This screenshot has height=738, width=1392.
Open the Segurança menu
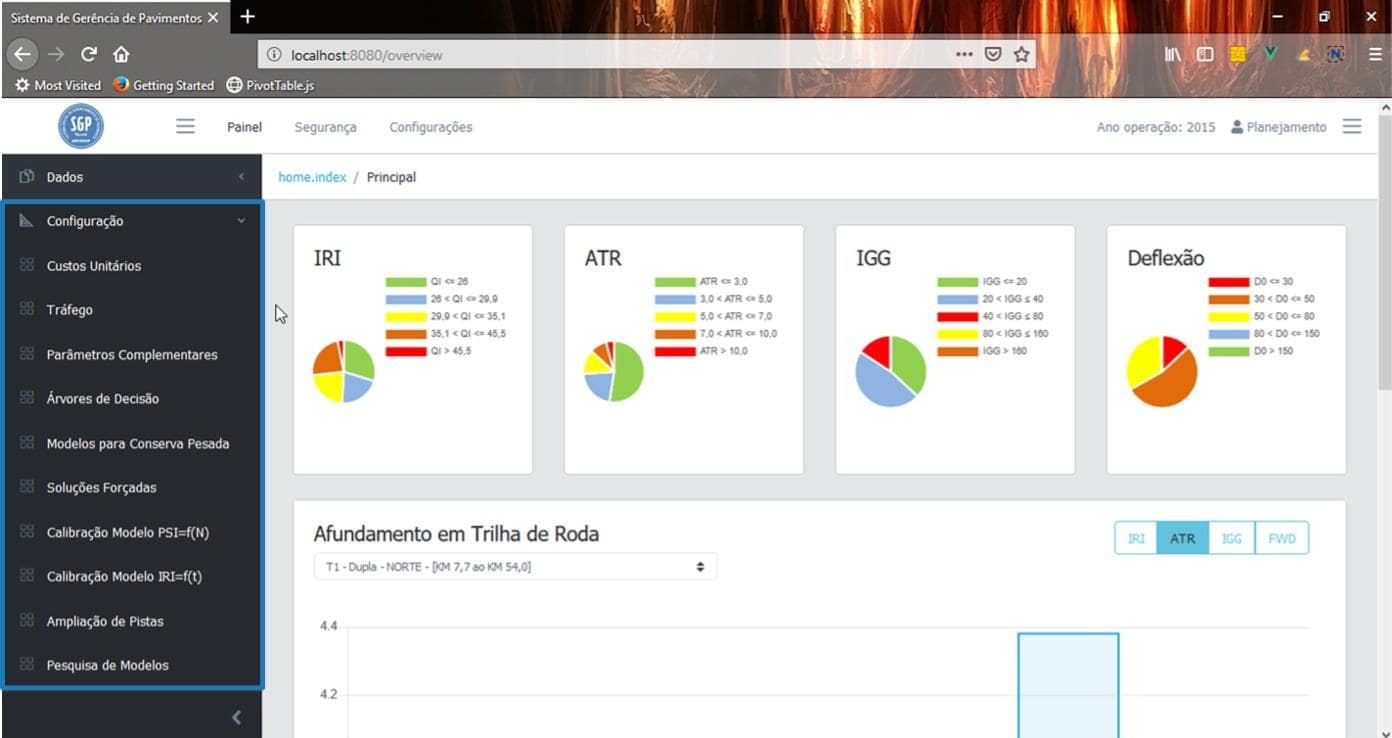pyautogui.click(x=325, y=127)
